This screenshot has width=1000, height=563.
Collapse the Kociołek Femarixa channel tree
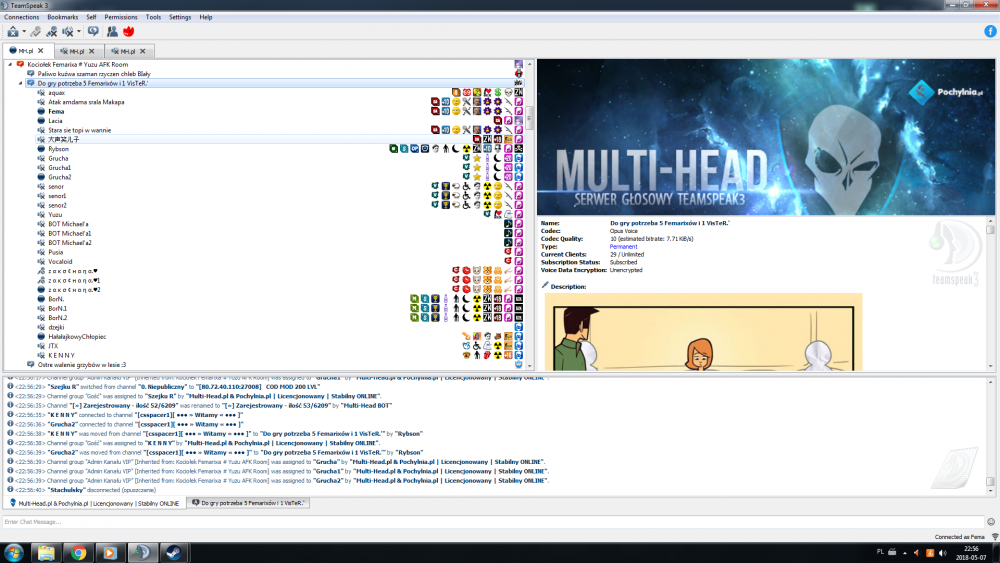click(10, 64)
